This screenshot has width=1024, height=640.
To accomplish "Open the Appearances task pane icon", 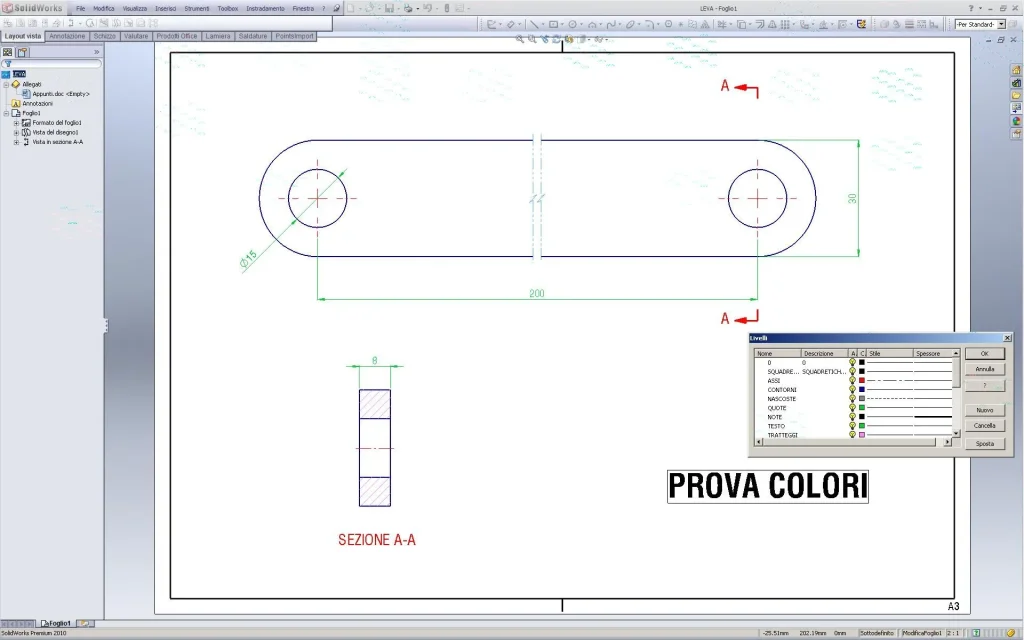I will (1016, 121).
